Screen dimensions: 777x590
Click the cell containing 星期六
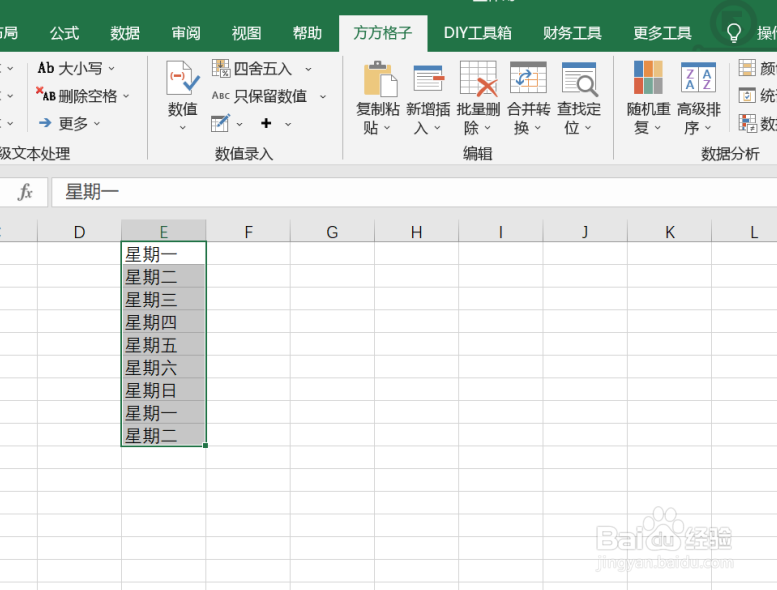pyautogui.click(x=164, y=368)
